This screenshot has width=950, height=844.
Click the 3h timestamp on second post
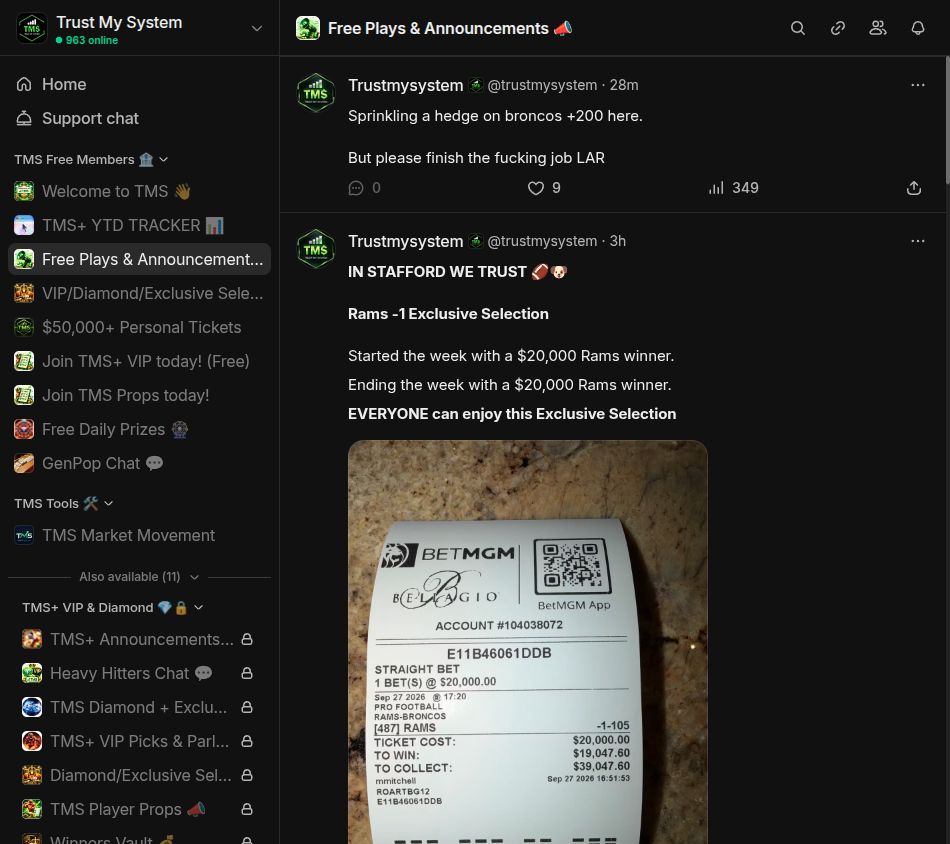(x=617, y=241)
